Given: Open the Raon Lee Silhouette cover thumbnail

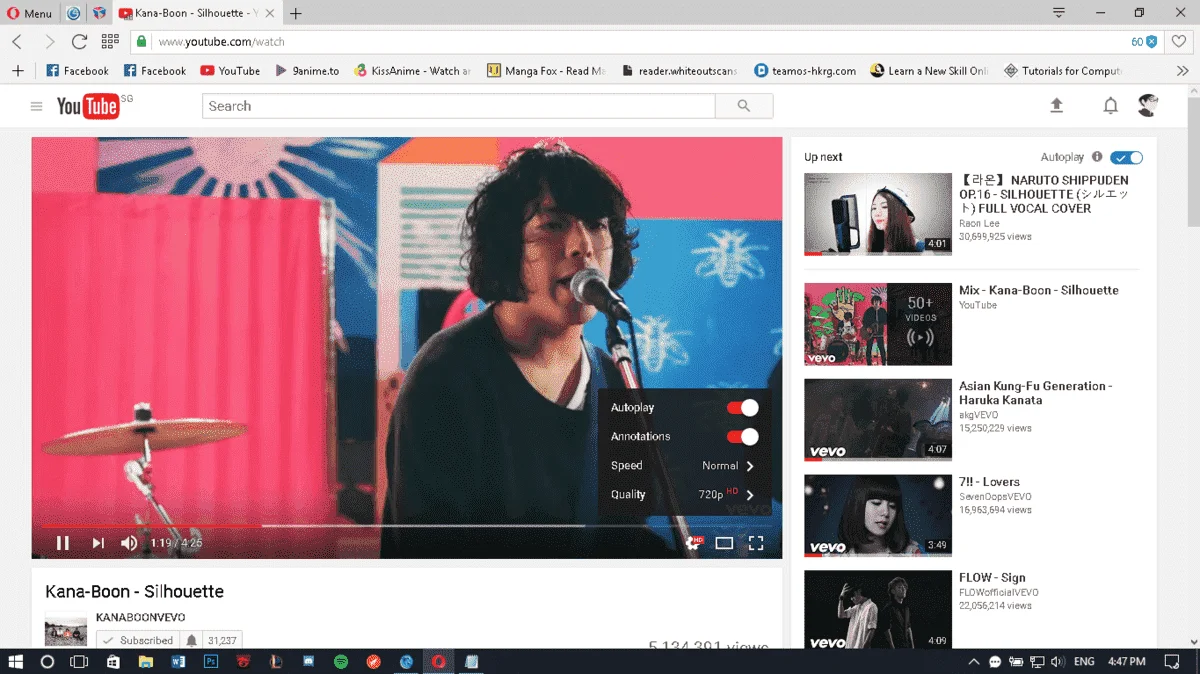Looking at the screenshot, I should [x=878, y=214].
